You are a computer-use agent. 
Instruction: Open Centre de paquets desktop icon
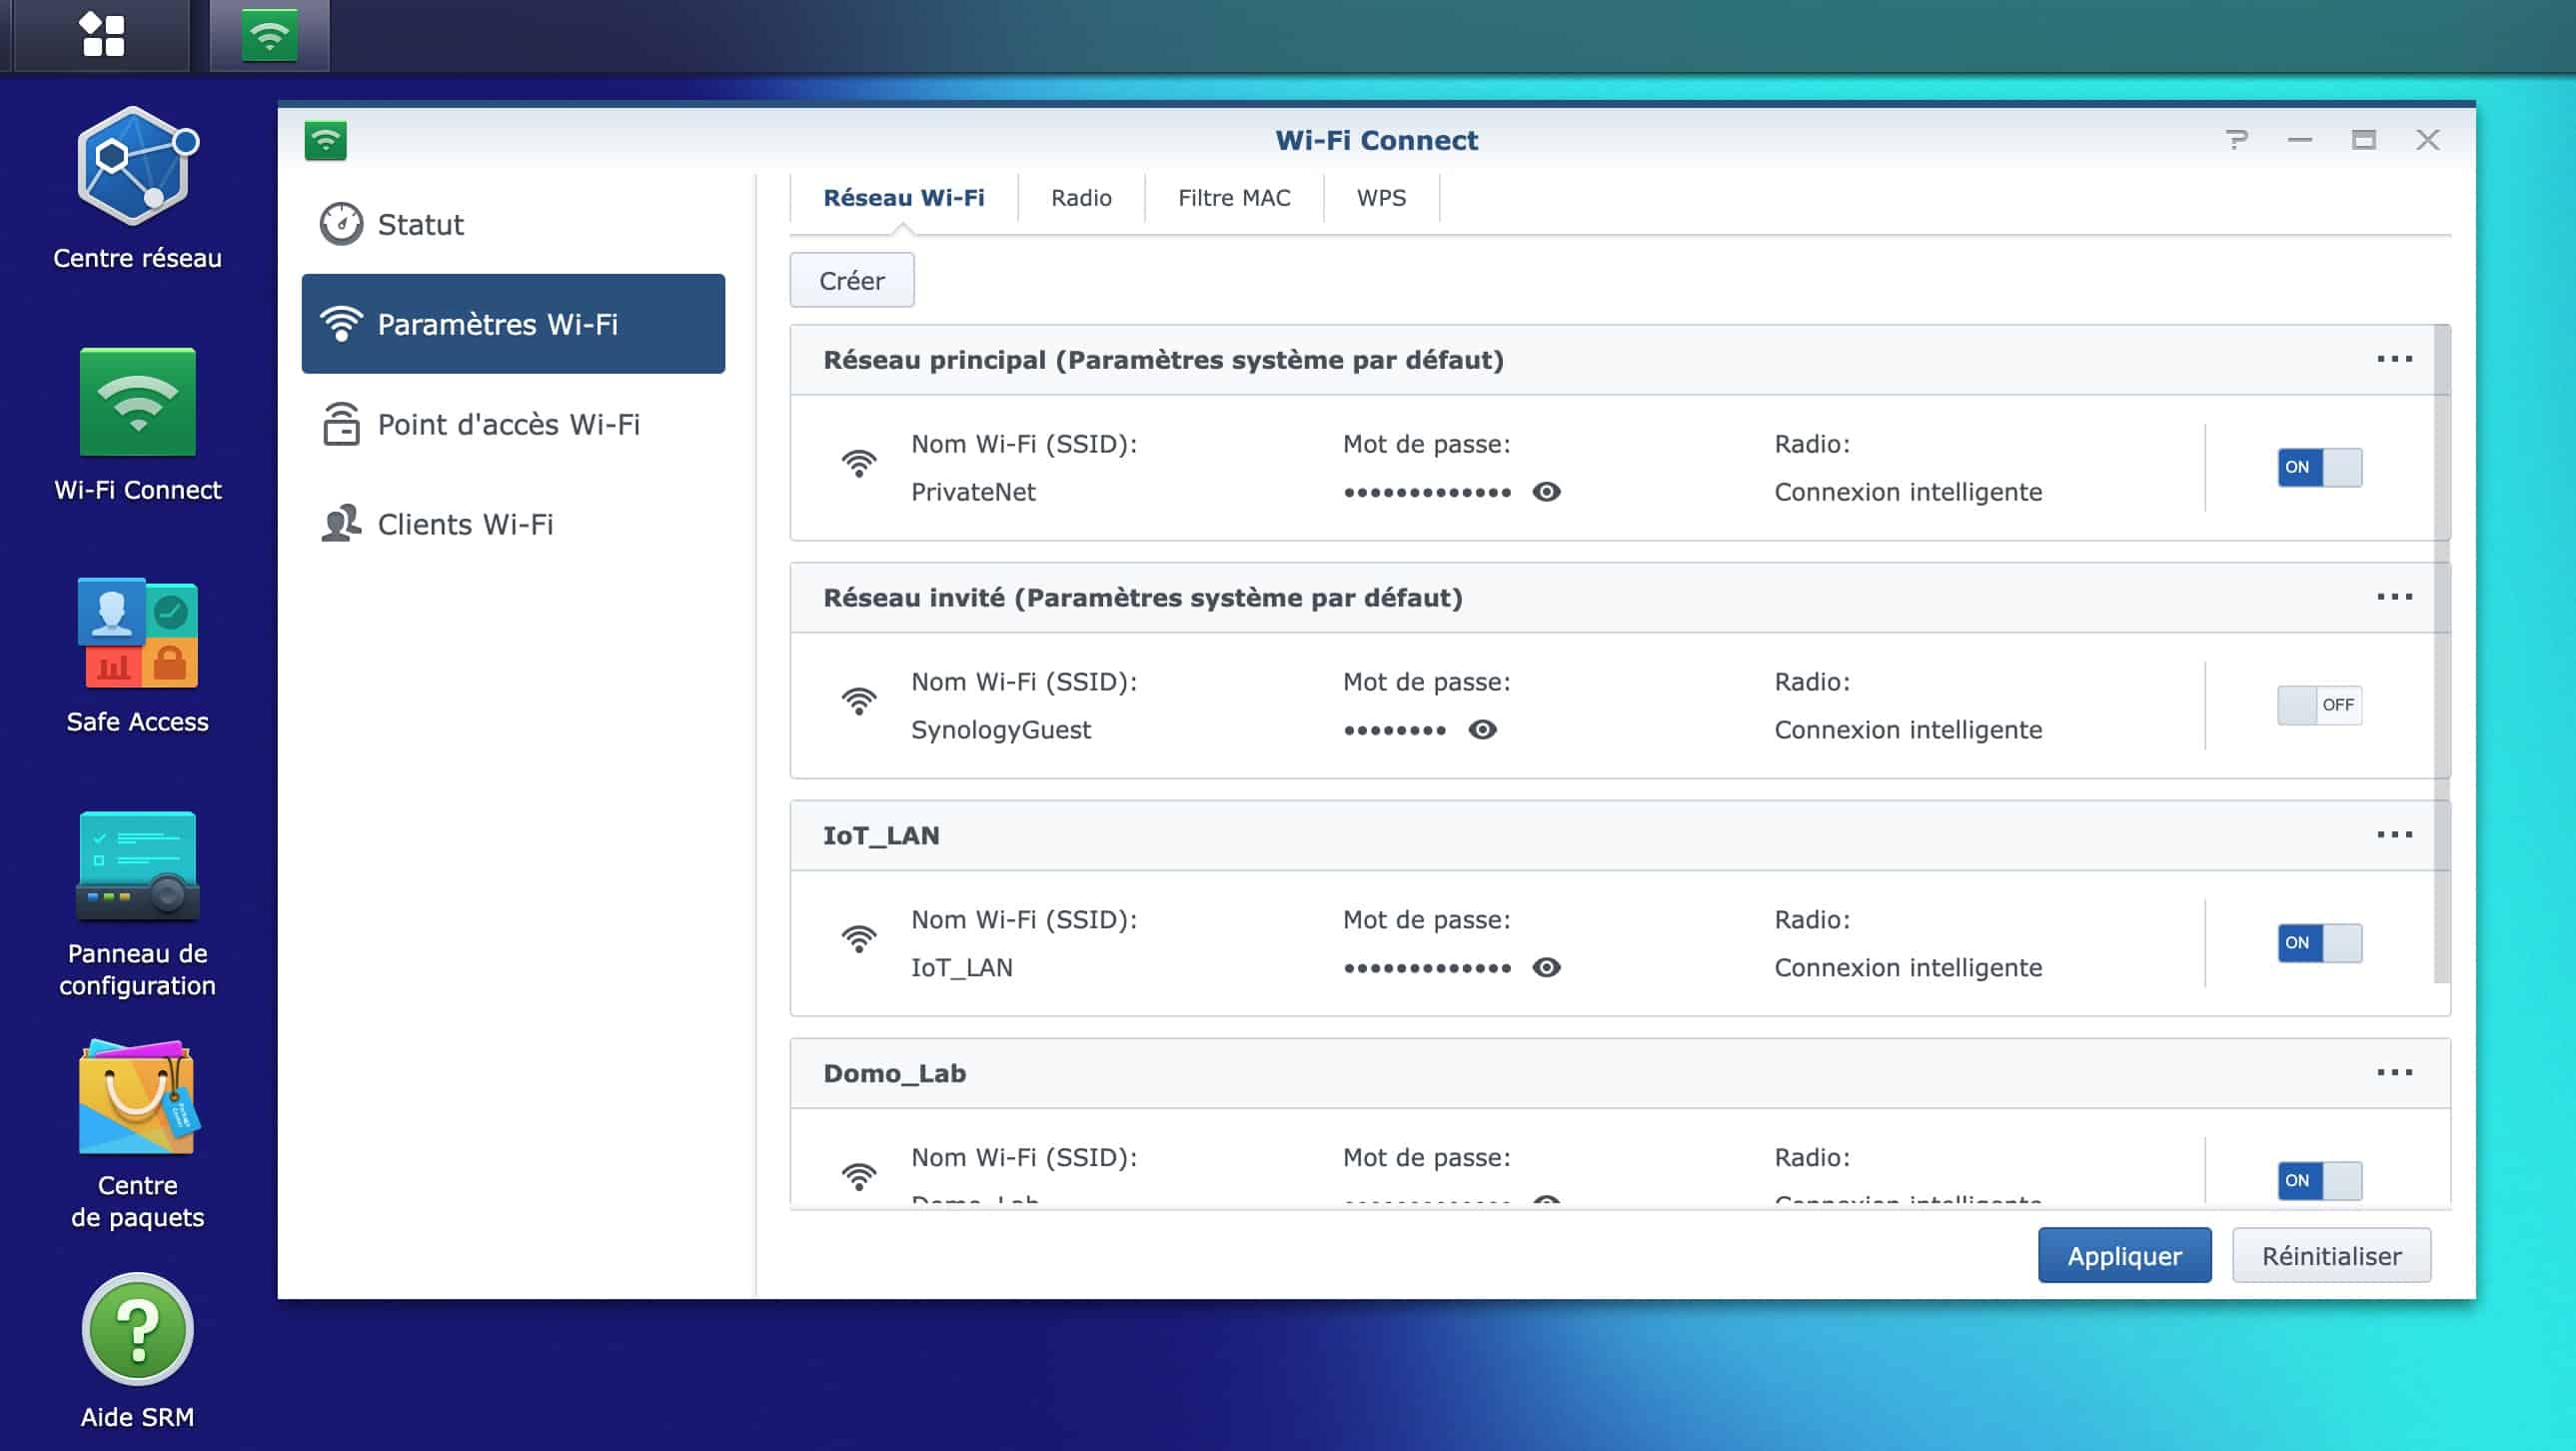137,1136
